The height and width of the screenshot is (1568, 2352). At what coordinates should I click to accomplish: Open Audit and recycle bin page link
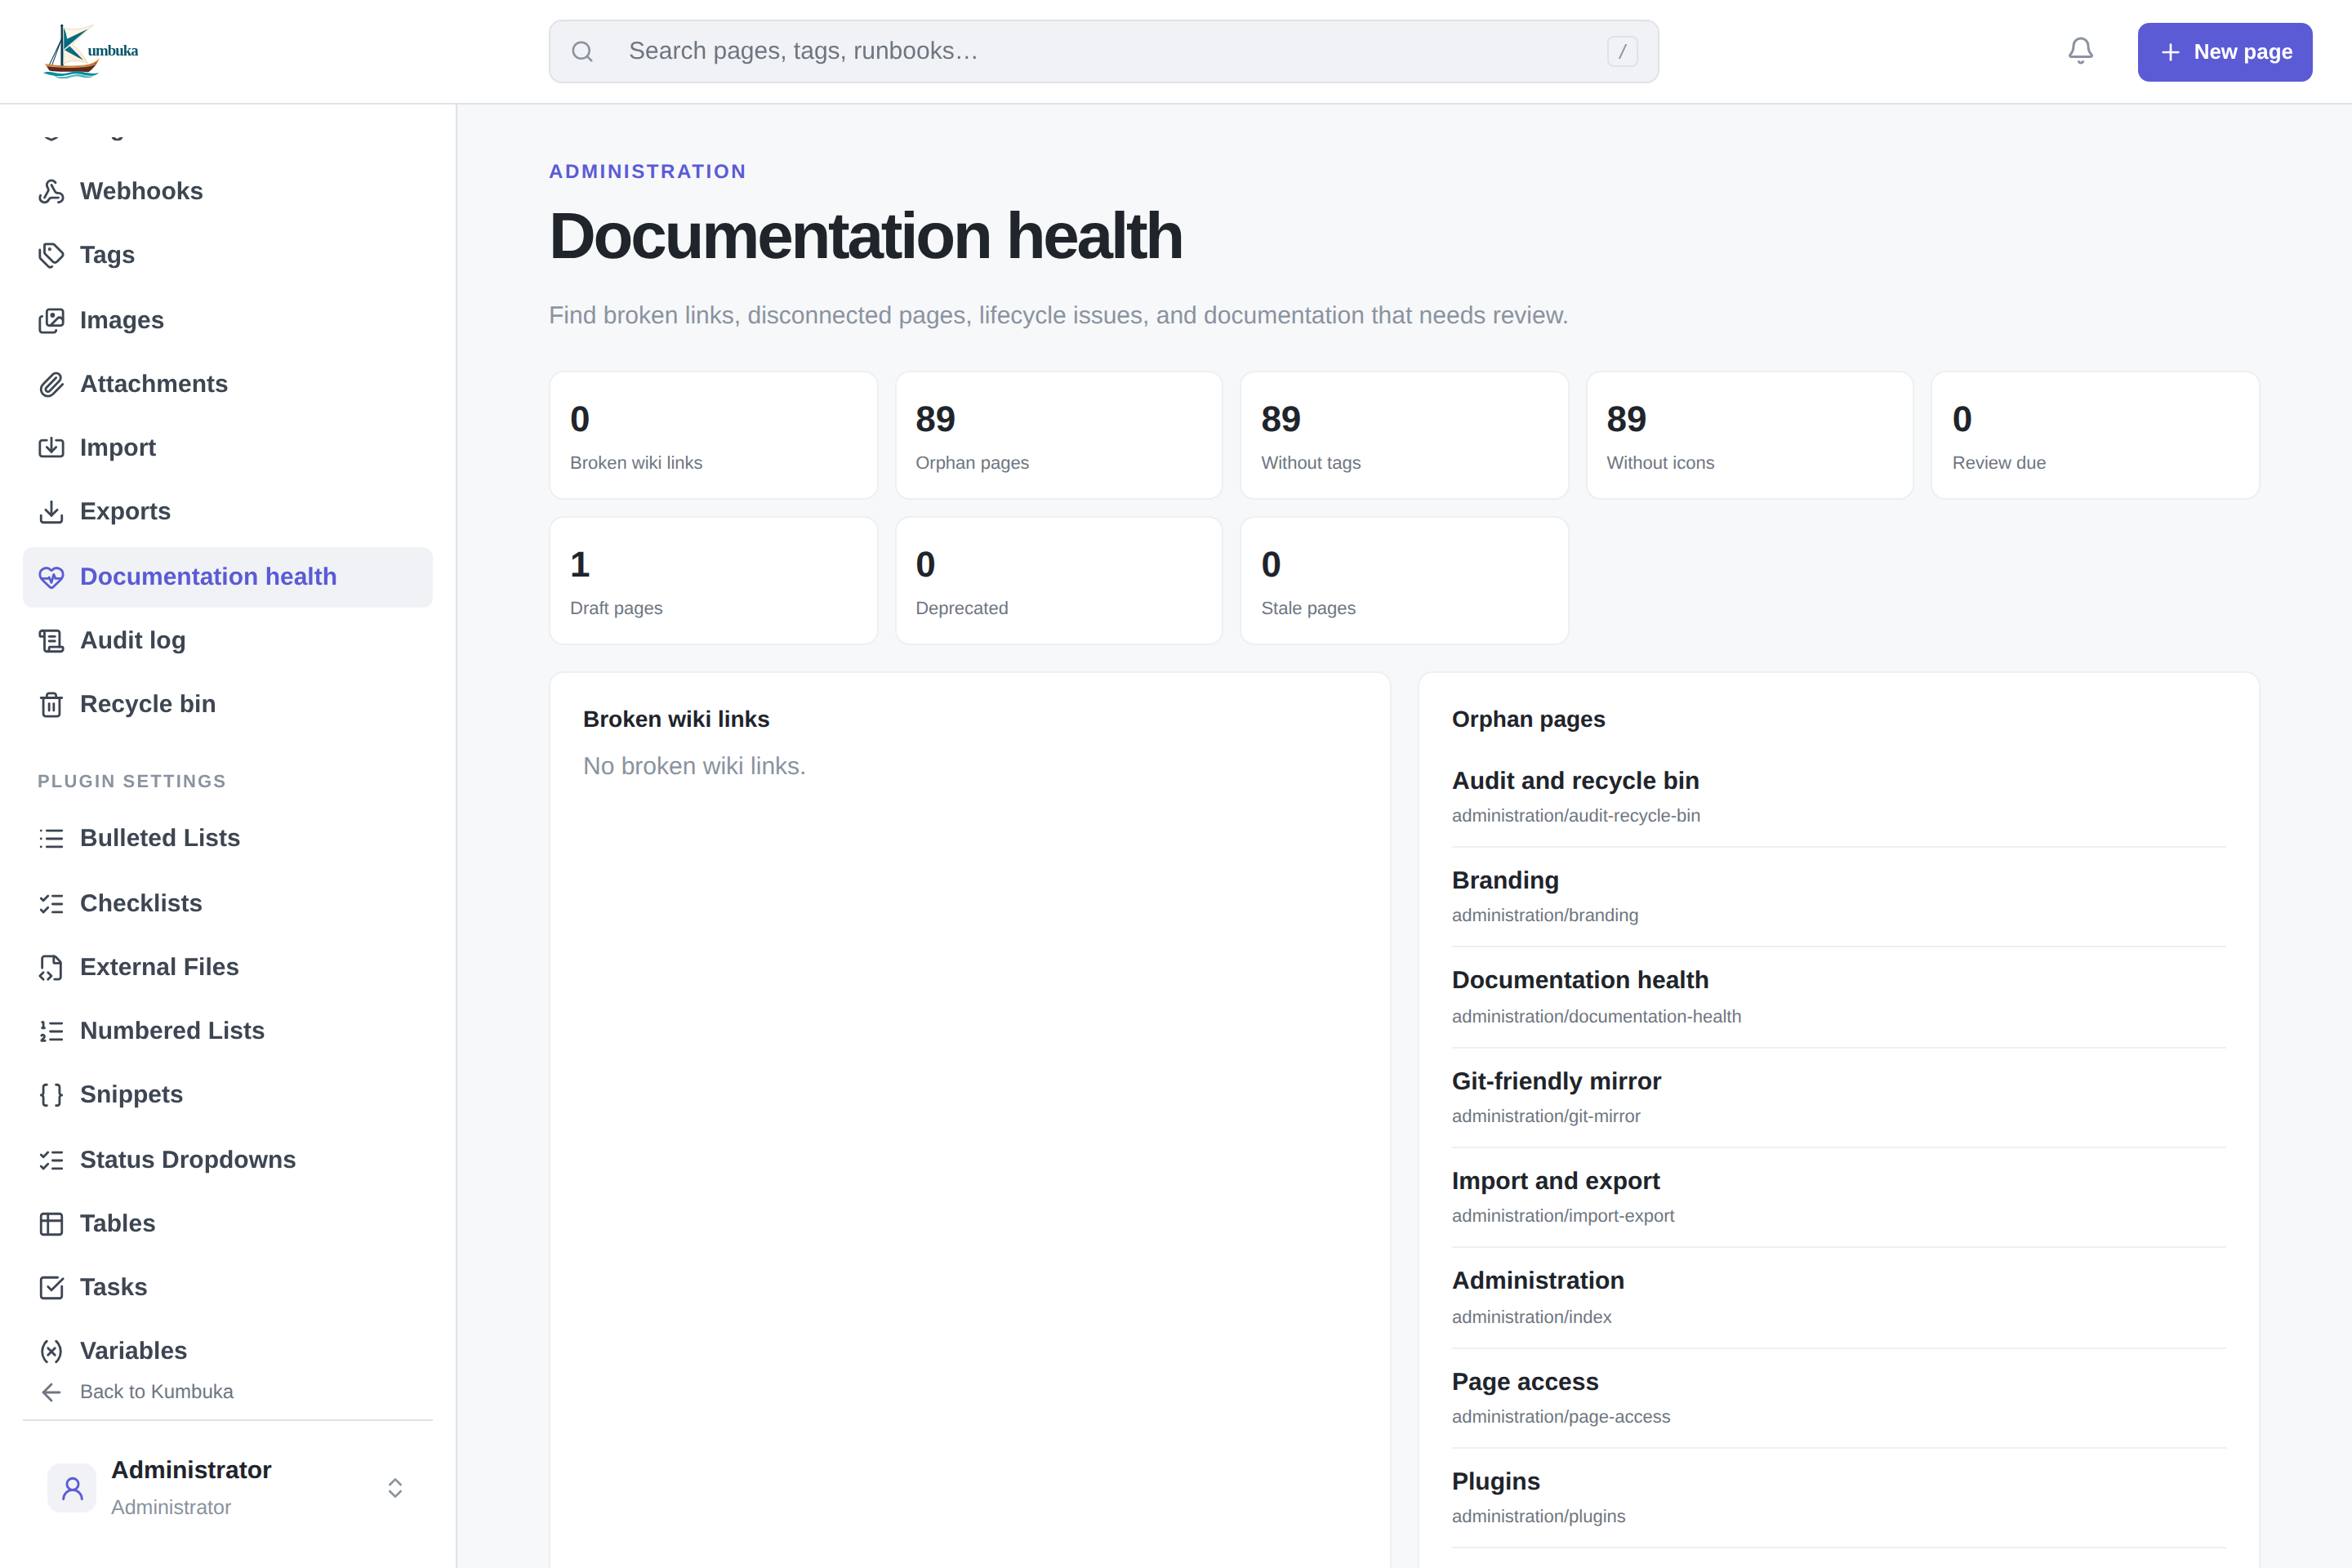pyautogui.click(x=1575, y=780)
